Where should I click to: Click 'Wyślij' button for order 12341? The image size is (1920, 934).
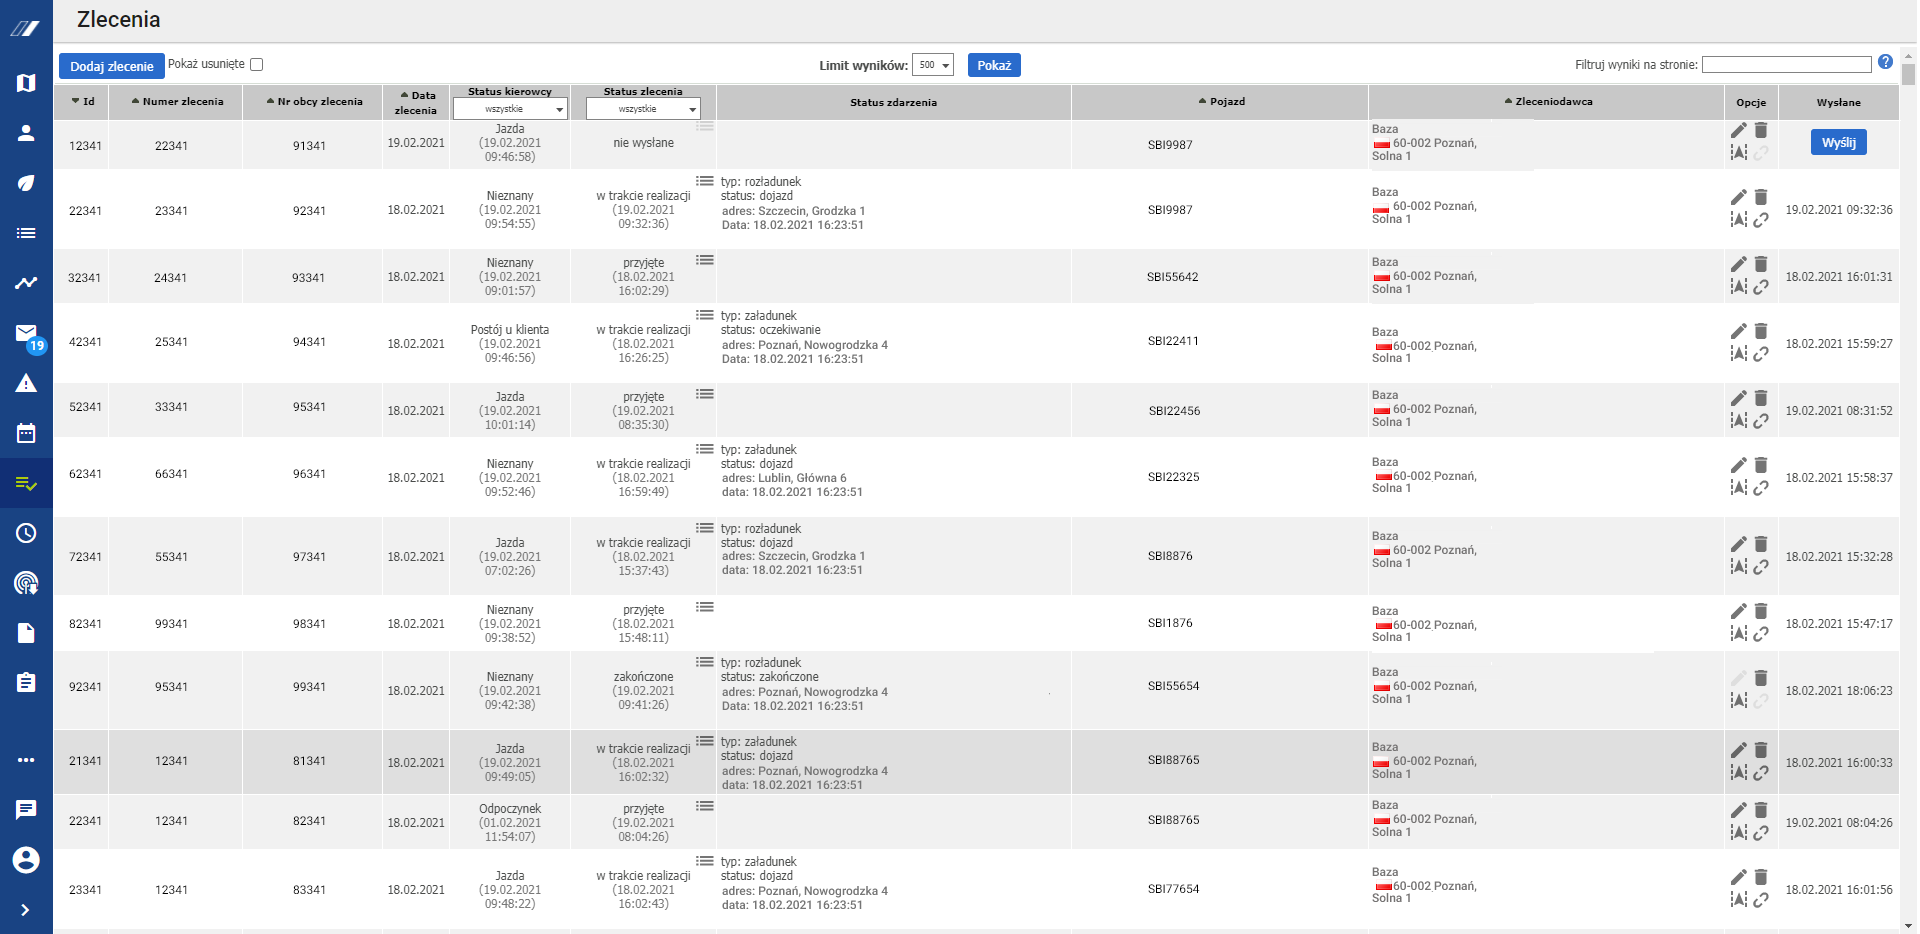click(x=1838, y=143)
